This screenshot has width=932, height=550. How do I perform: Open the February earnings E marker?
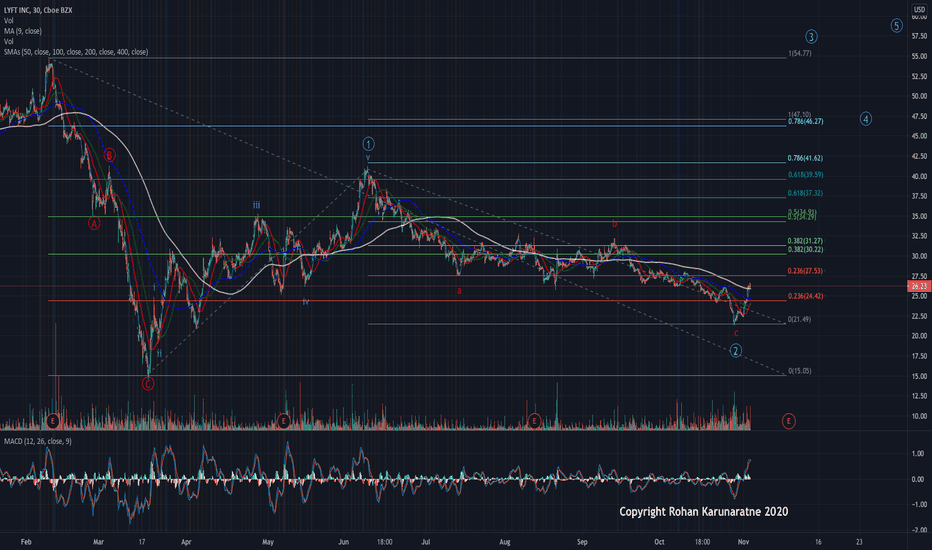click(x=53, y=421)
